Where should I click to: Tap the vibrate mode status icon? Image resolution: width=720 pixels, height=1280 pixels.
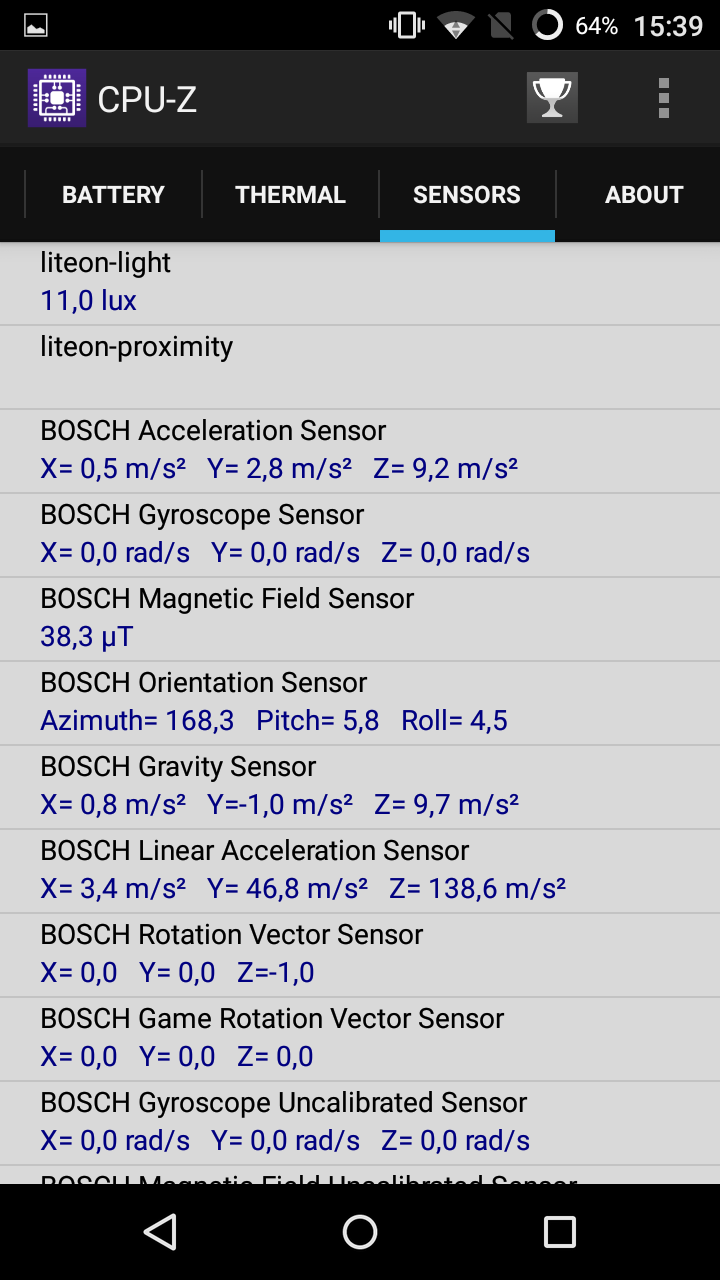click(407, 25)
